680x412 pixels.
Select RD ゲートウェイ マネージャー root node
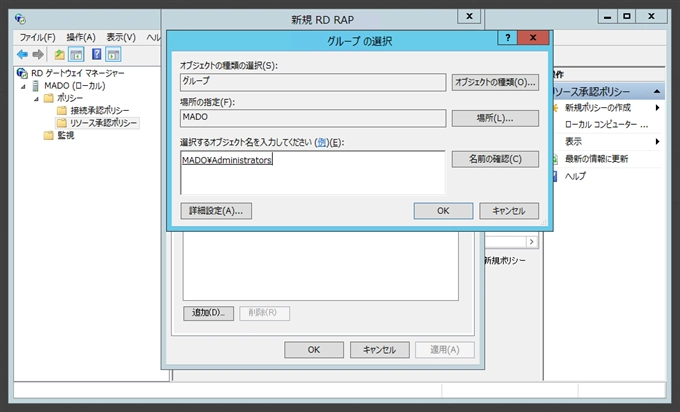pos(77,73)
